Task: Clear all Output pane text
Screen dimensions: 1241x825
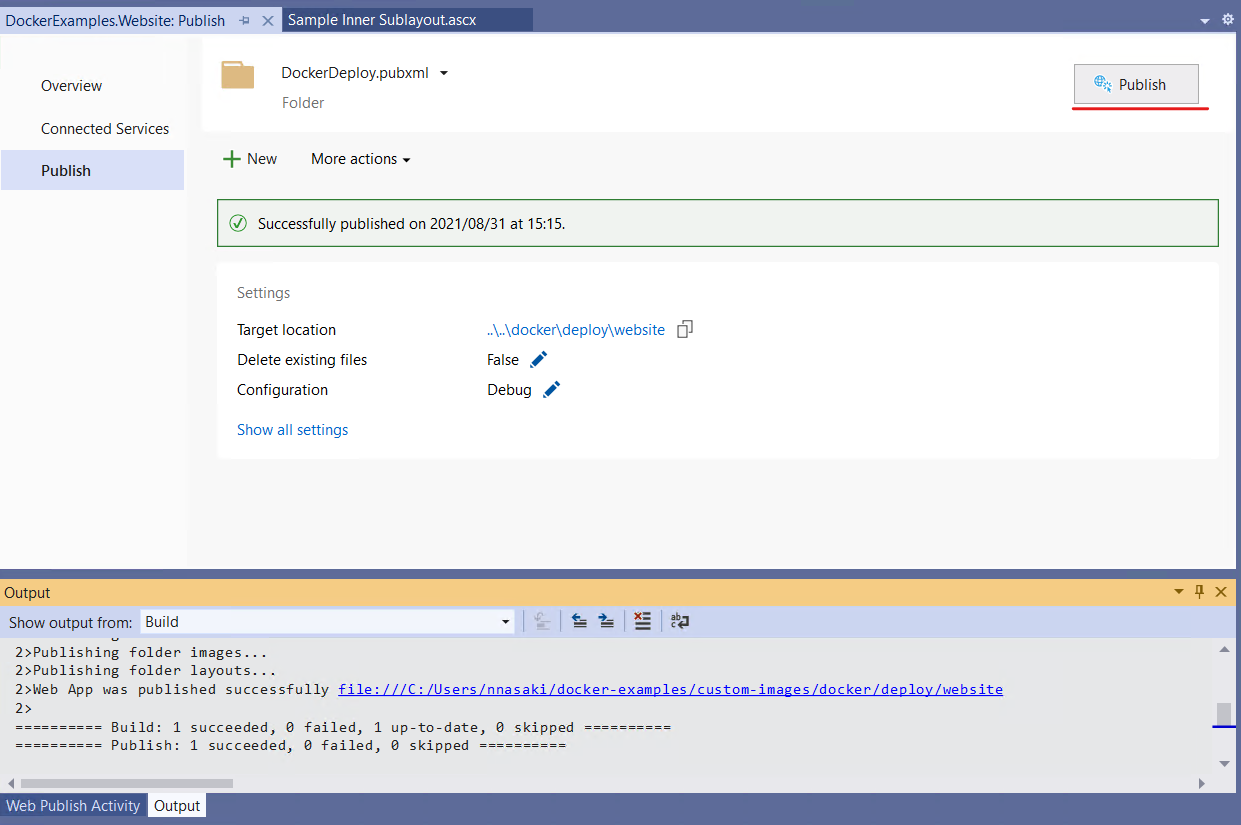Action: 643,622
